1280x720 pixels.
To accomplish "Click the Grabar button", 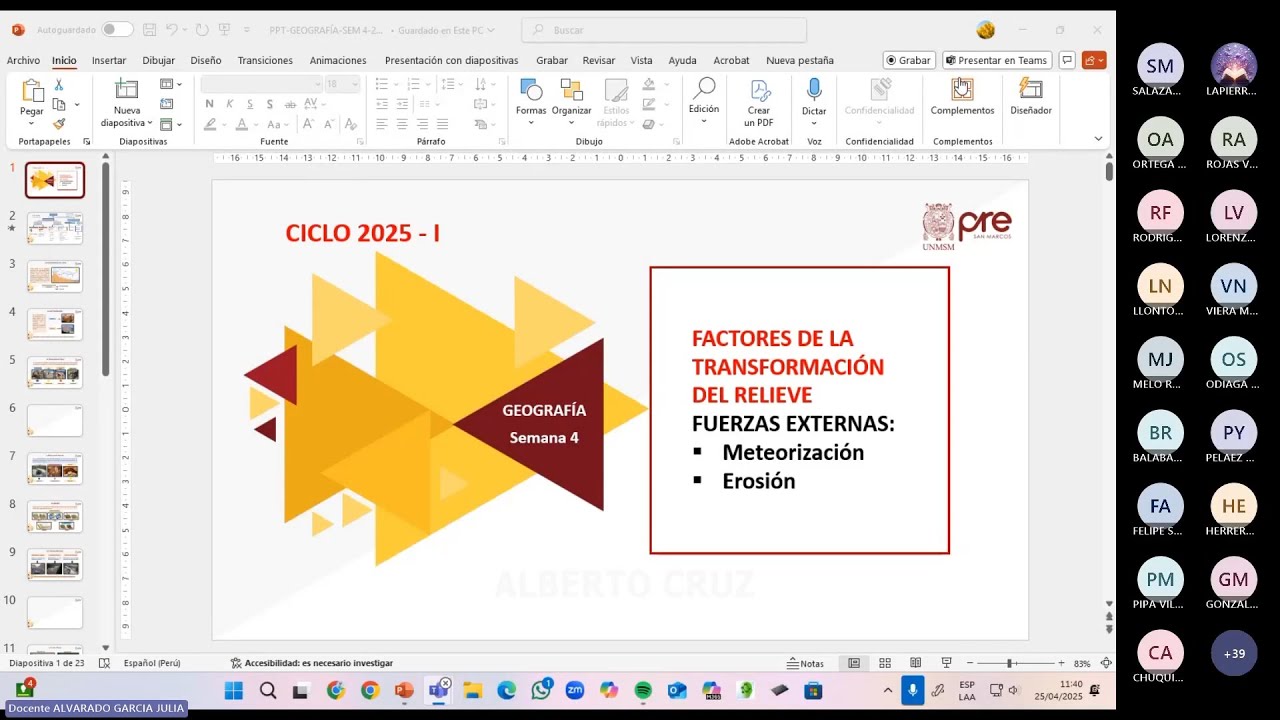I will coord(909,60).
